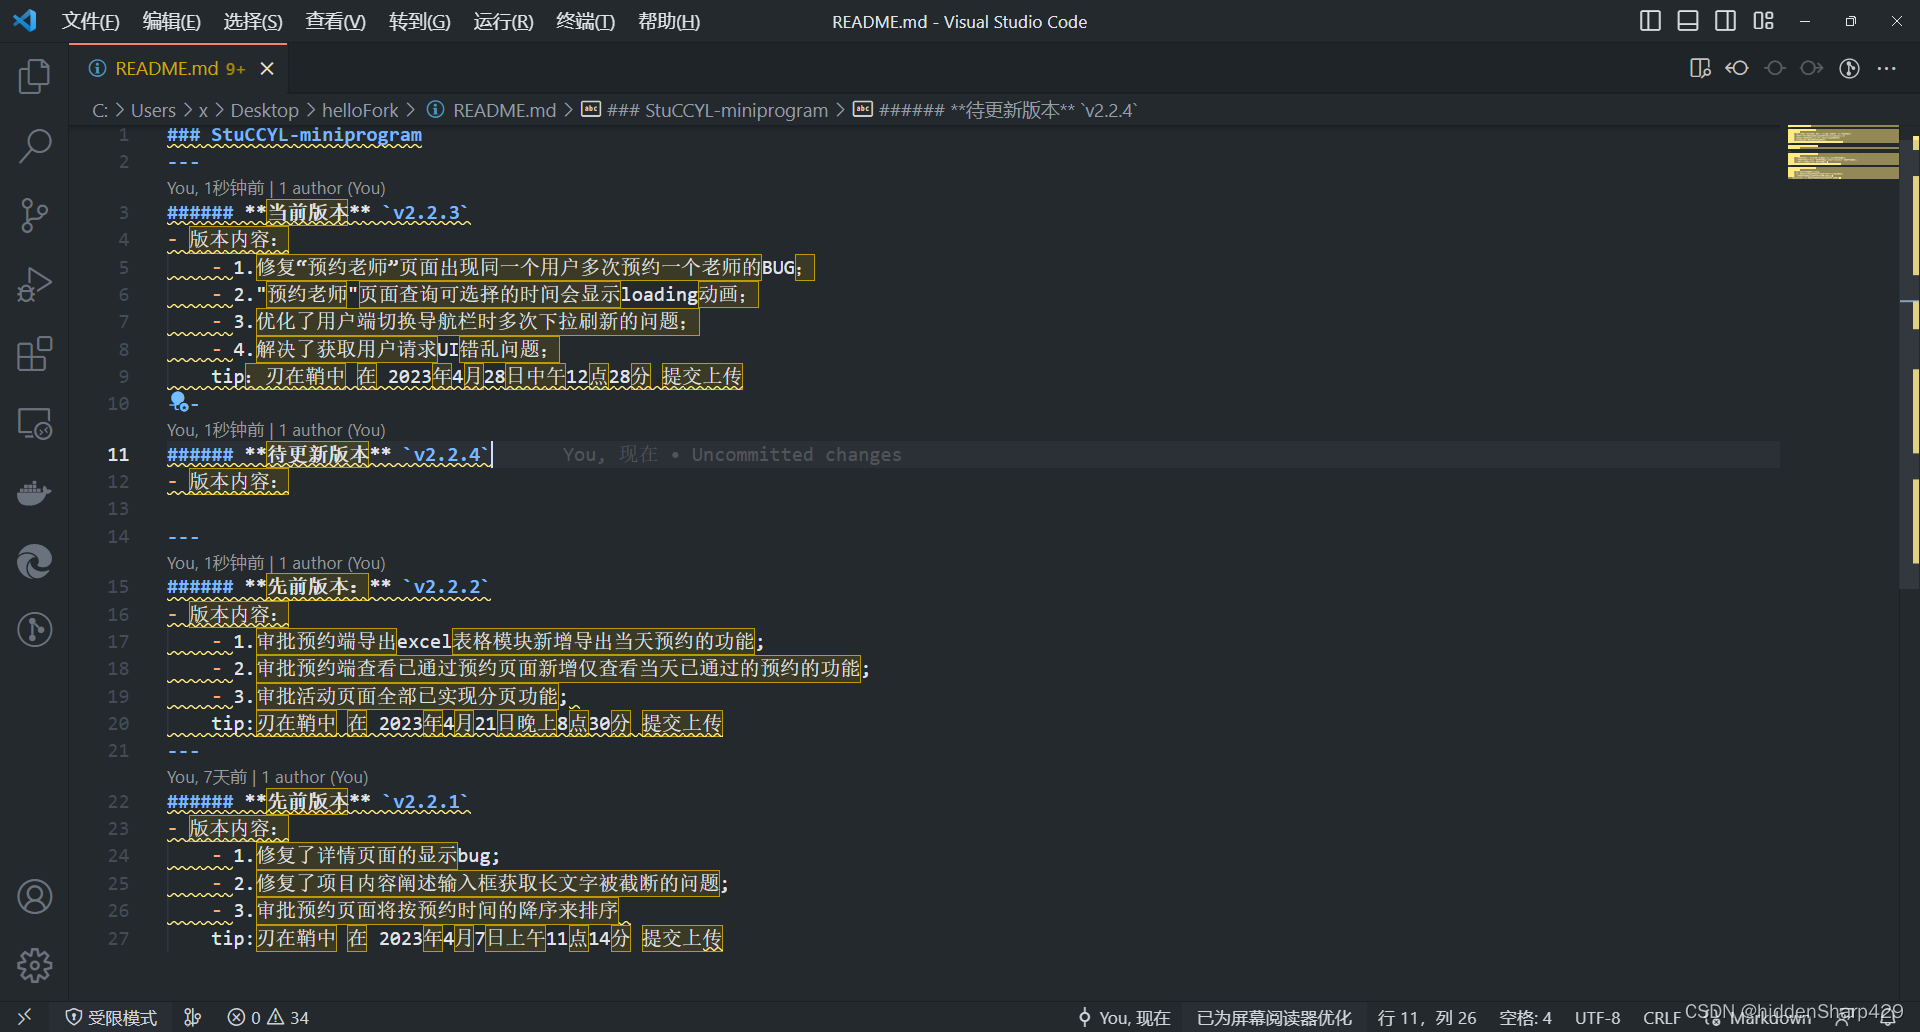Open the 选择(S) menu

pyautogui.click(x=253, y=21)
